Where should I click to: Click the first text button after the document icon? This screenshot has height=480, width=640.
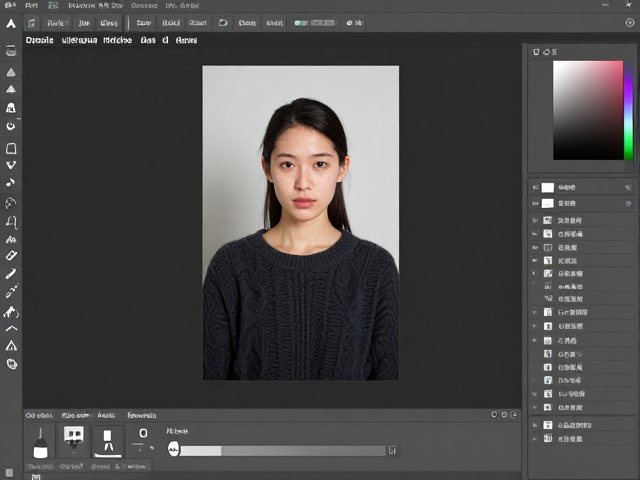(x=57, y=23)
